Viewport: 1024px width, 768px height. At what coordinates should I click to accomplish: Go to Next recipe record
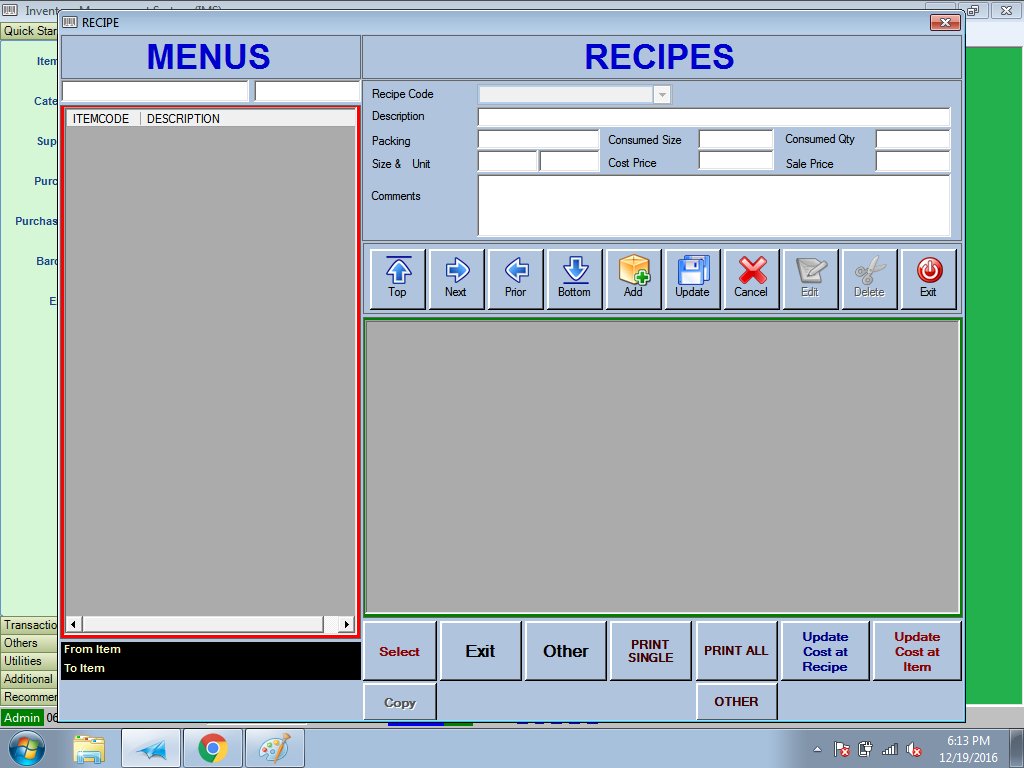tap(456, 278)
